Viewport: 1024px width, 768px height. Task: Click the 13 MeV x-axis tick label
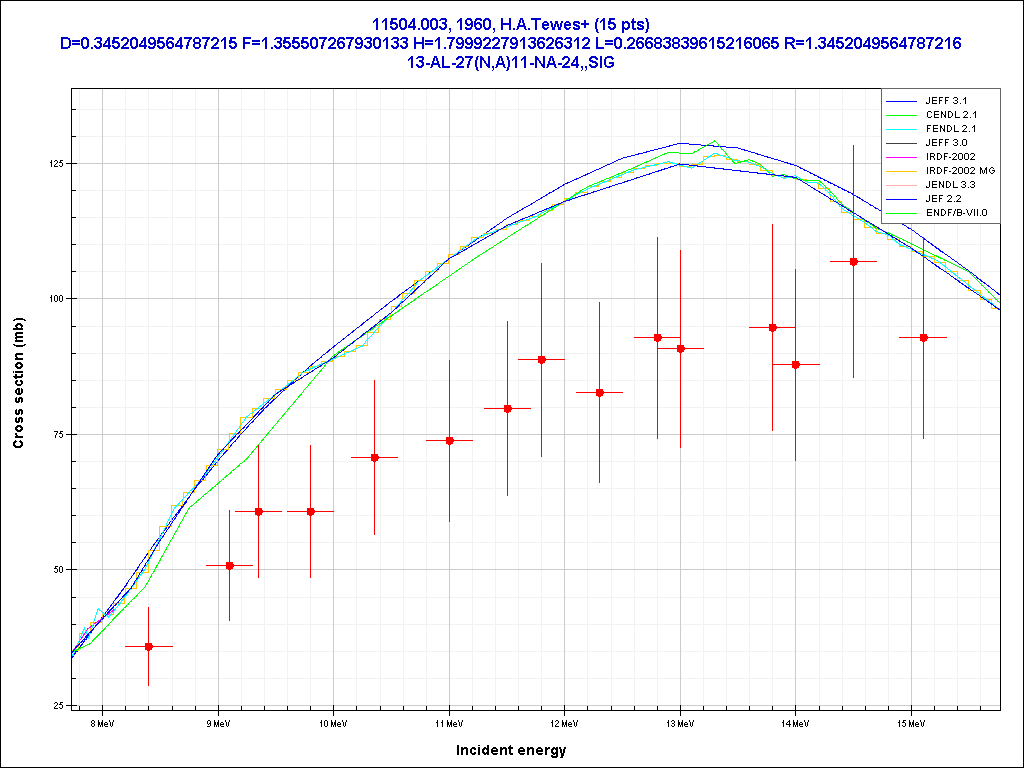pyautogui.click(x=680, y=722)
